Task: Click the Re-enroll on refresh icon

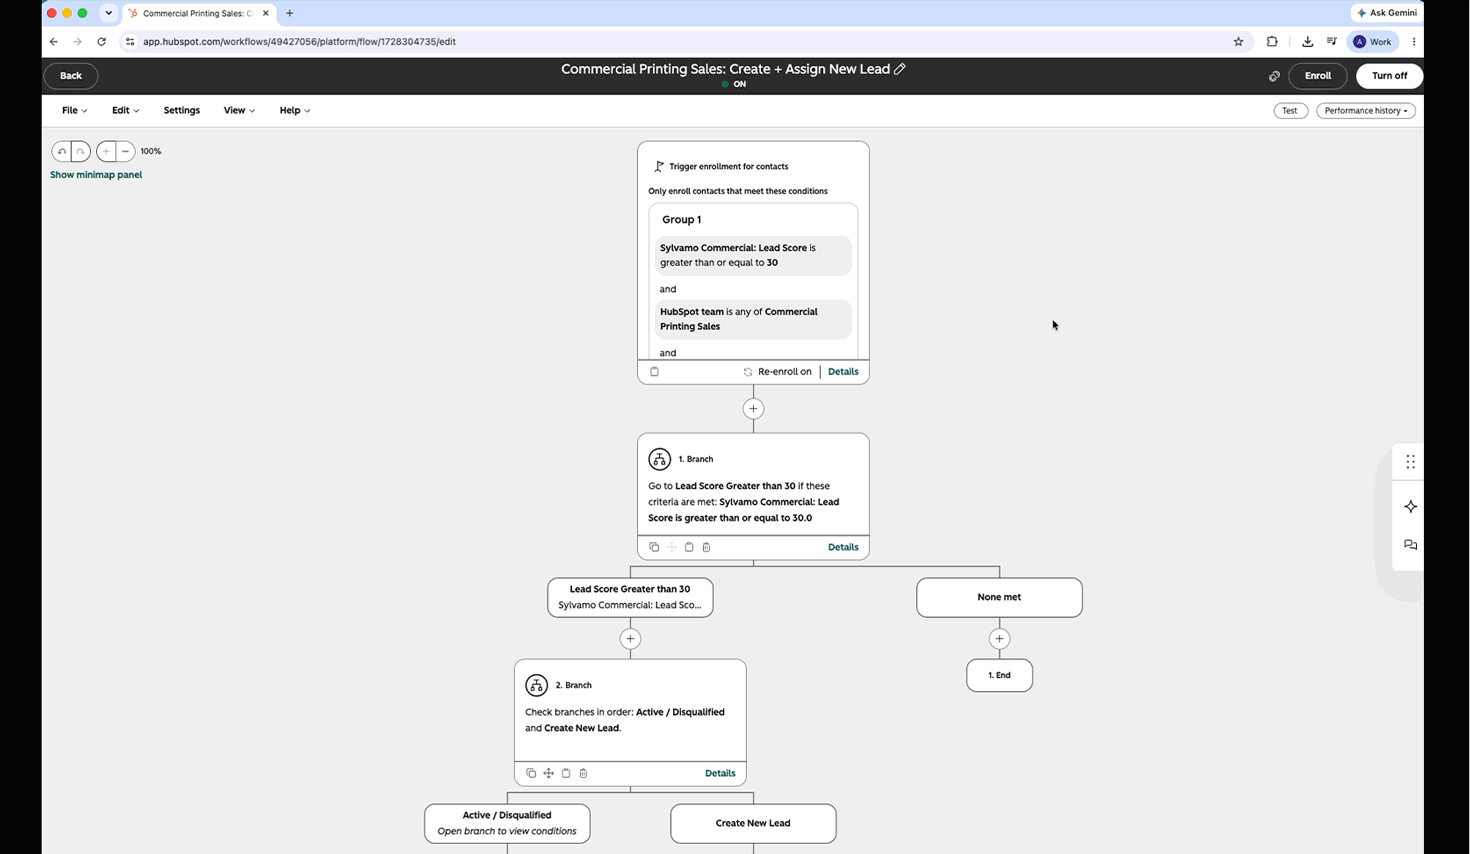Action: click(x=748, y=372)
